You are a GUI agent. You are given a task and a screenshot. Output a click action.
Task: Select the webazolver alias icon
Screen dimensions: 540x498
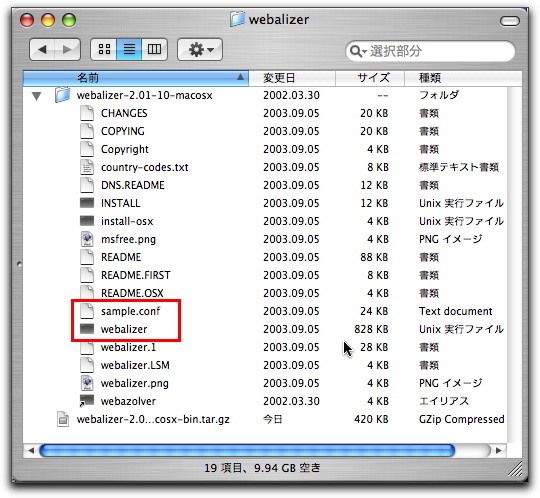click(x=87, y=401)
